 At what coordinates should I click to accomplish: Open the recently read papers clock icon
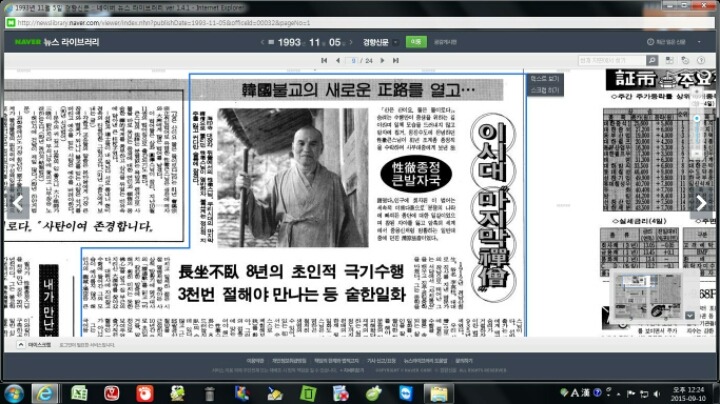pyautogui.click(x=650, y=42)
